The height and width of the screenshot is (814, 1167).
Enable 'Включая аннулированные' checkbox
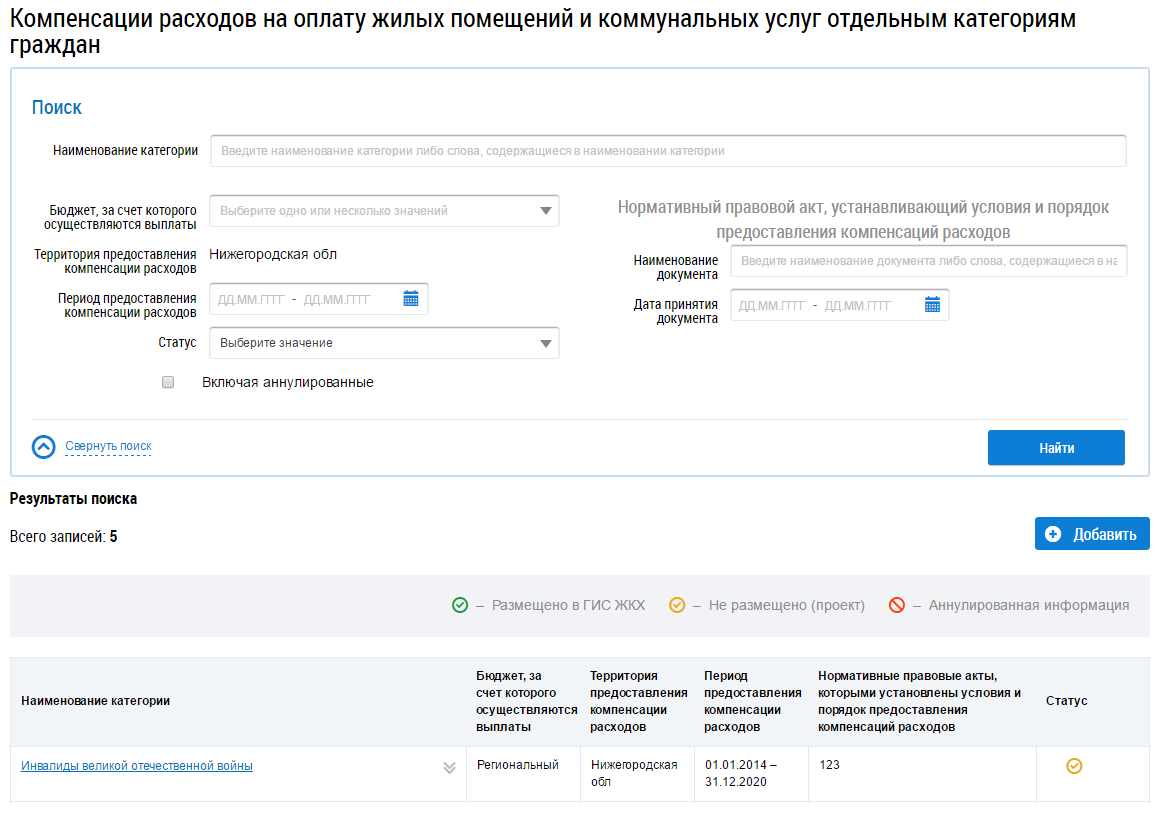tap(168, 382)
